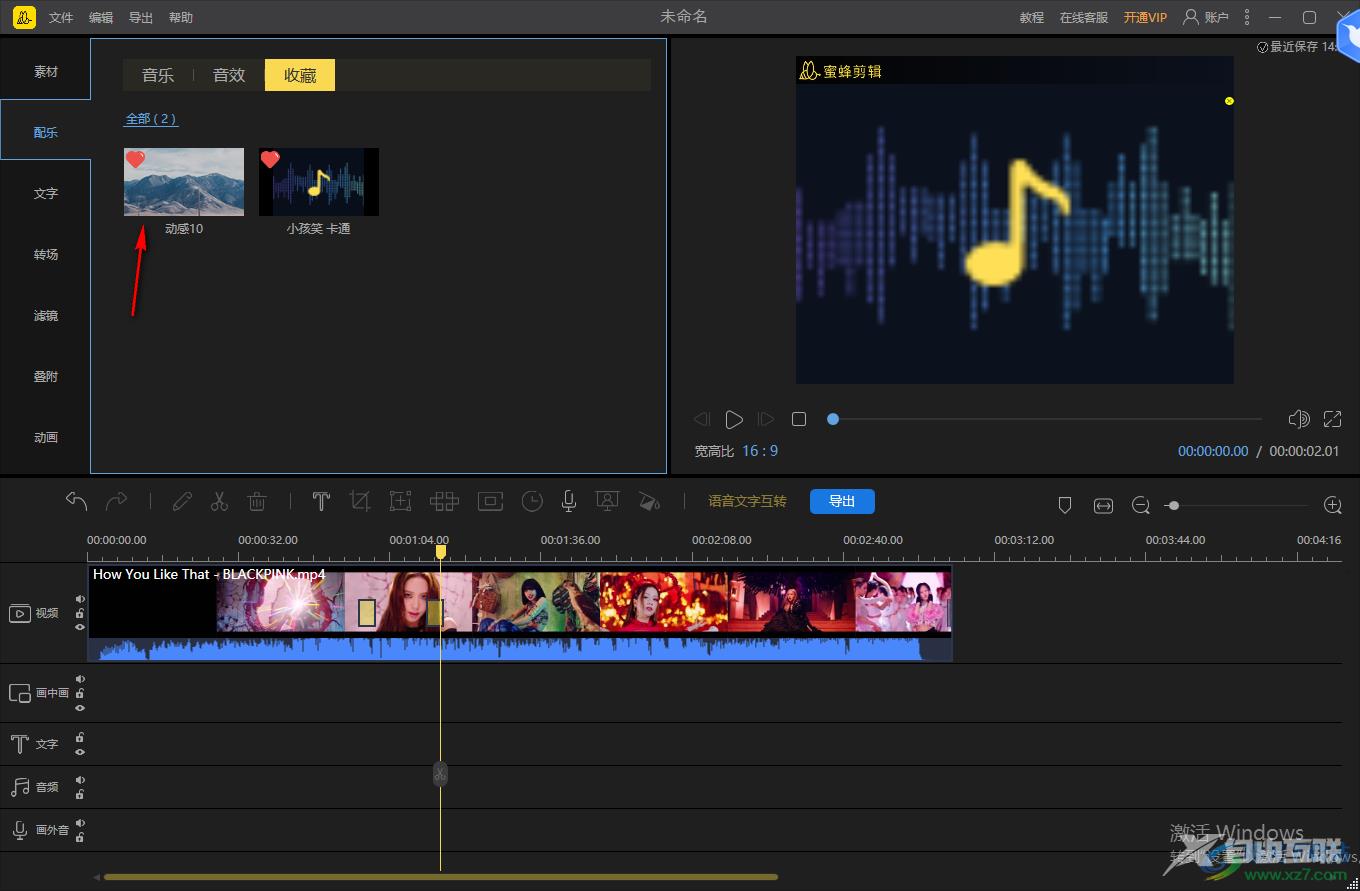Mute the 音频 track
The width and height of the screenshot is (1360, 891).
pos(80,780)
